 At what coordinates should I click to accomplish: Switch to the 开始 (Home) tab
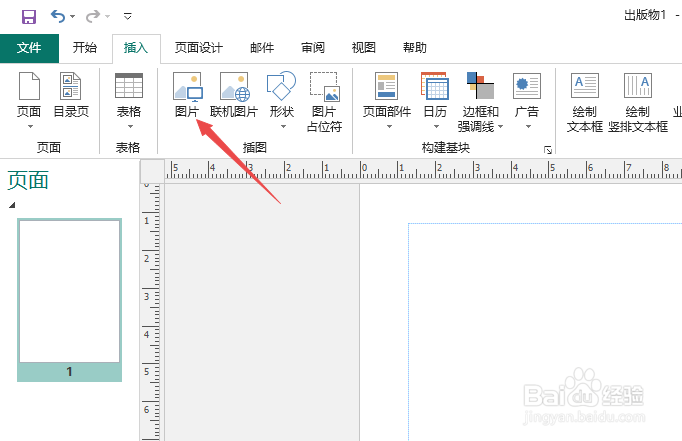85,47
